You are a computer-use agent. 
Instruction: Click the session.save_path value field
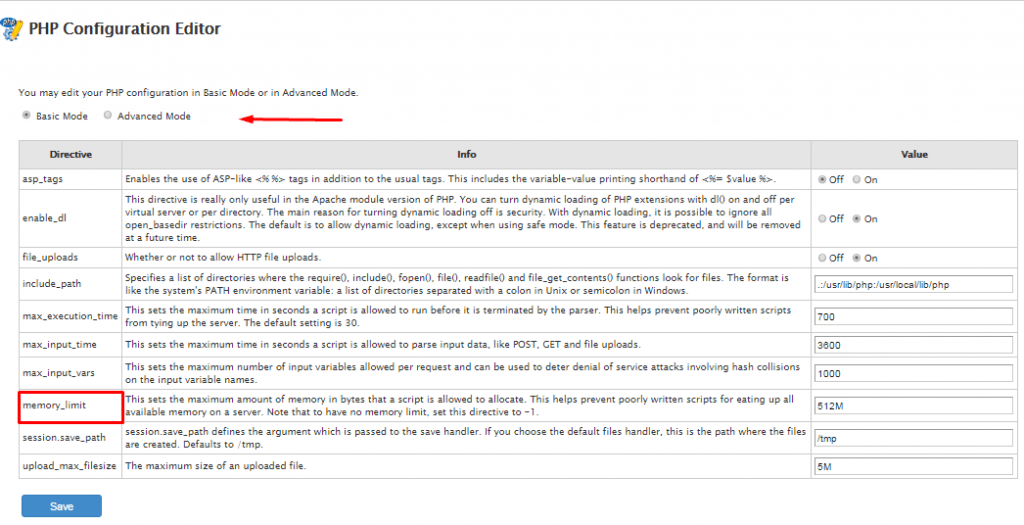(914, 438)
